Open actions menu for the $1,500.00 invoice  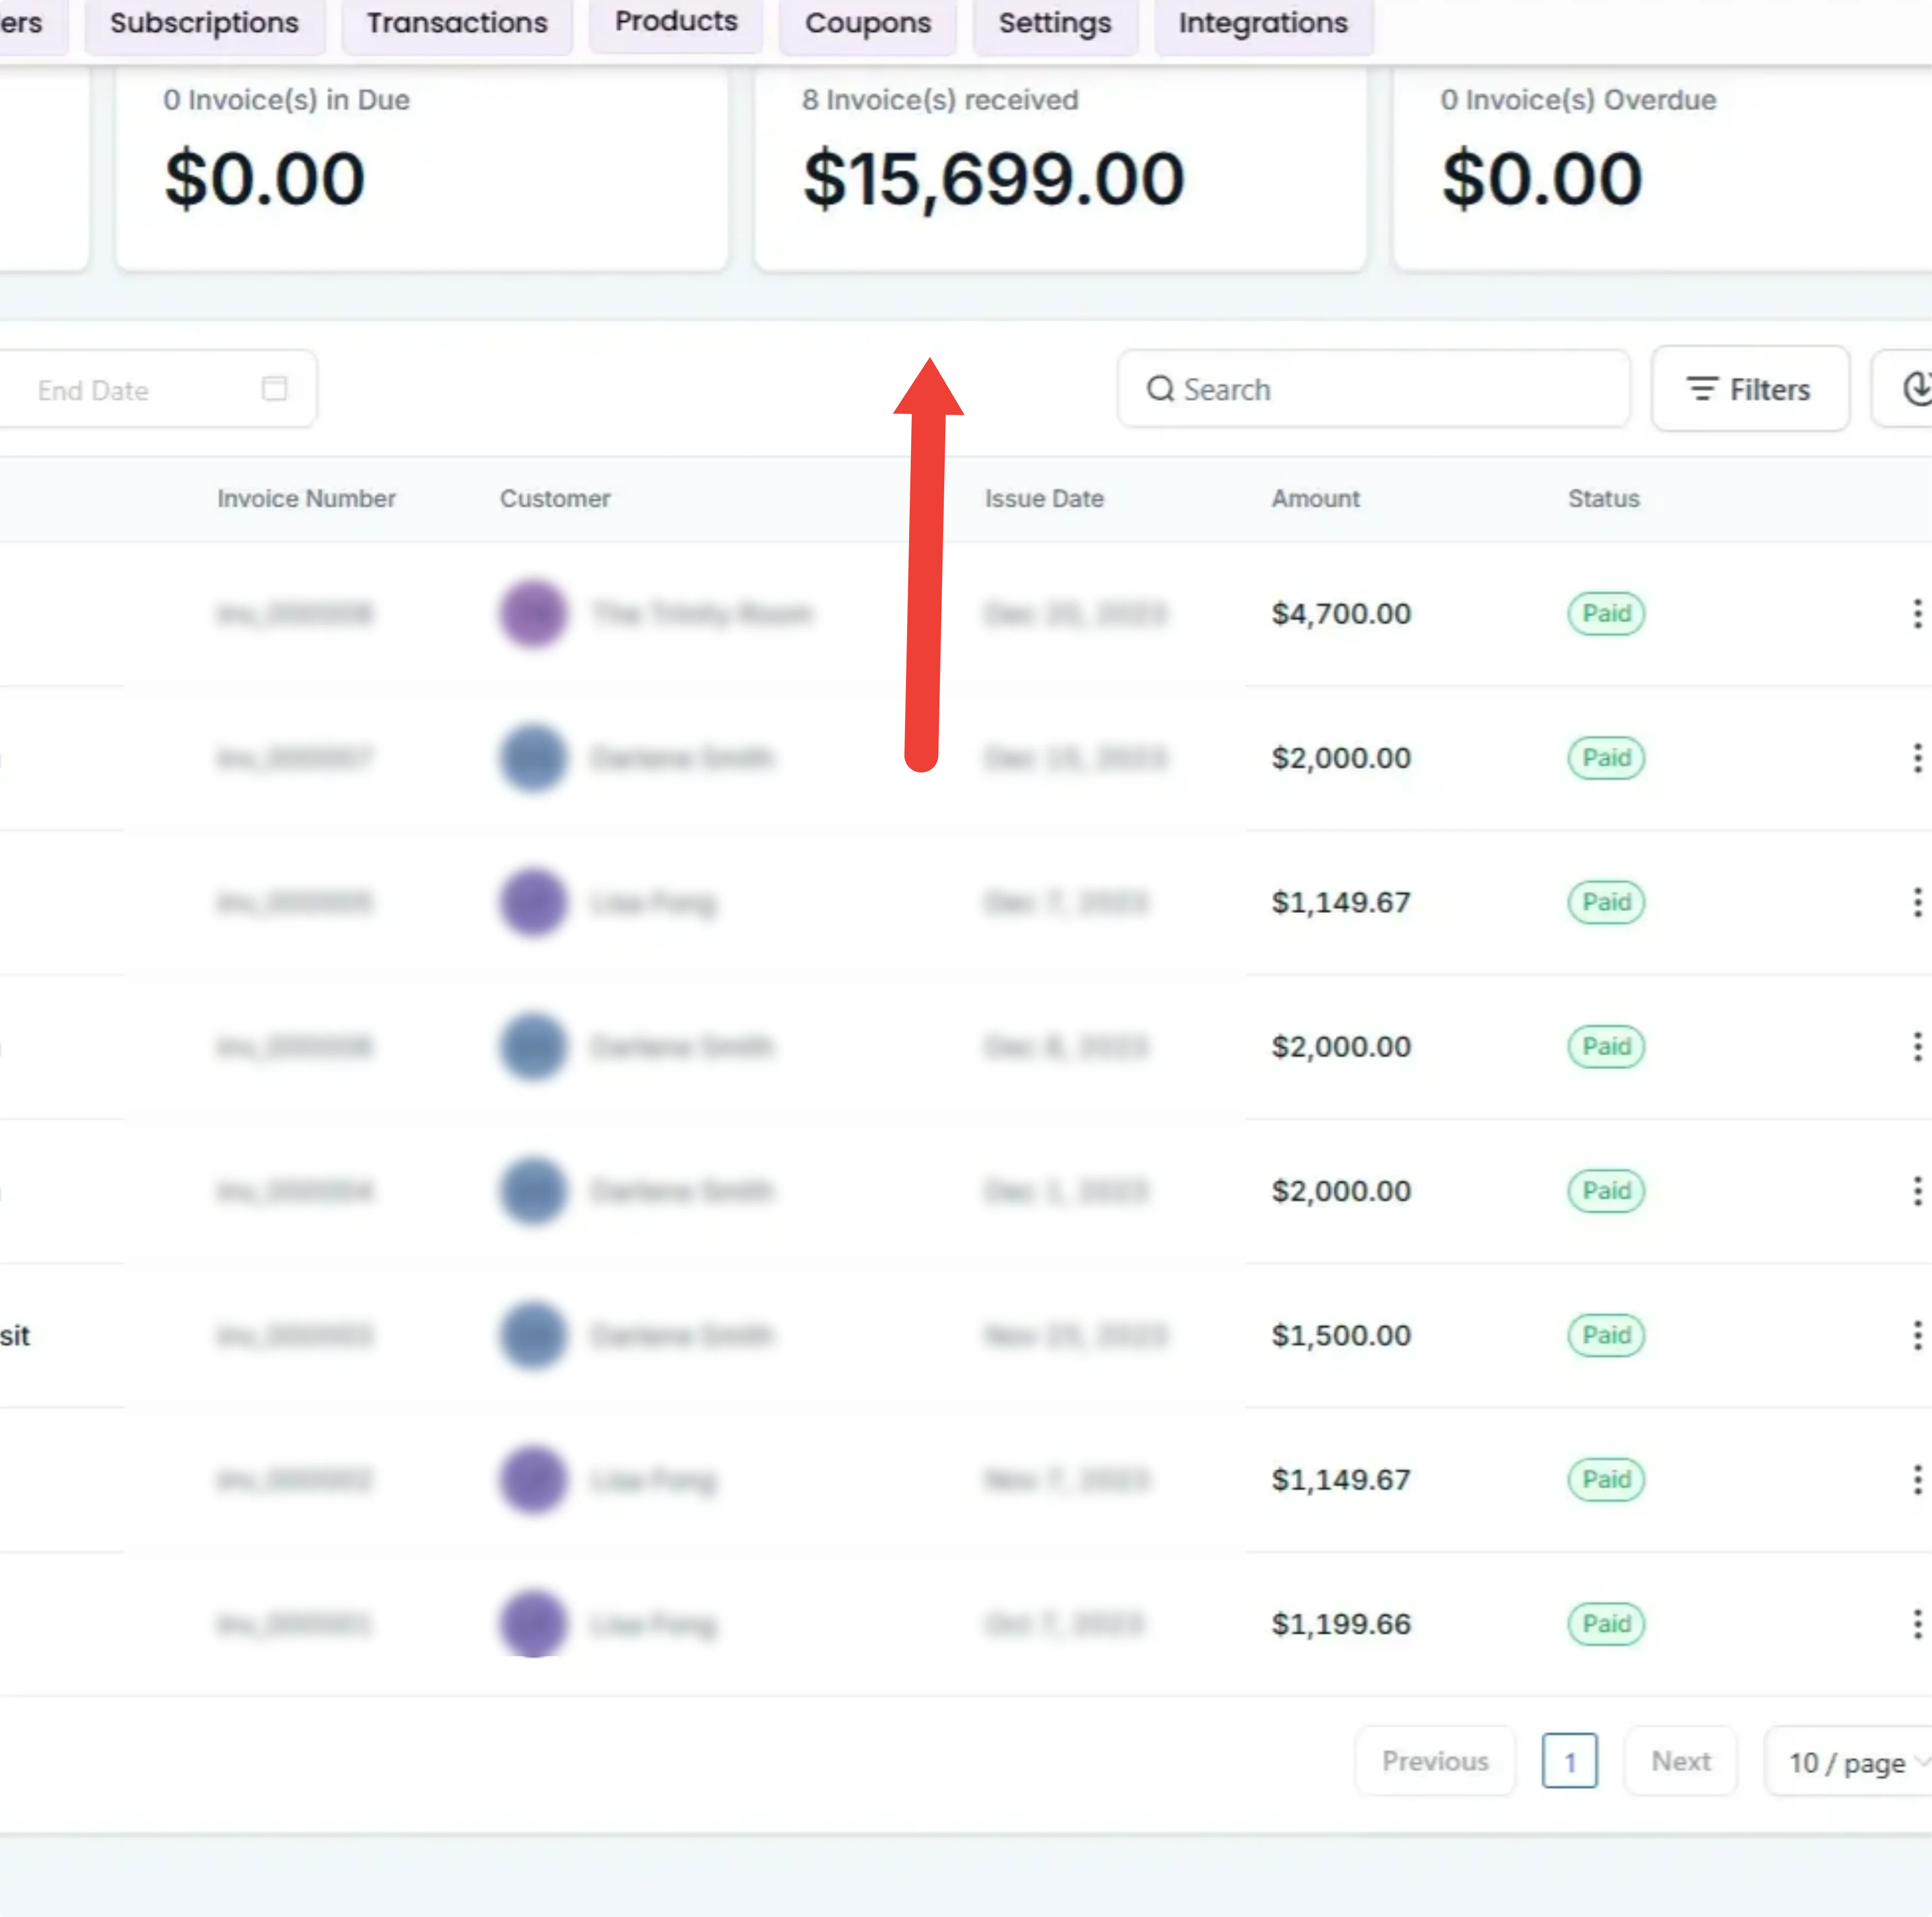1918,1335
